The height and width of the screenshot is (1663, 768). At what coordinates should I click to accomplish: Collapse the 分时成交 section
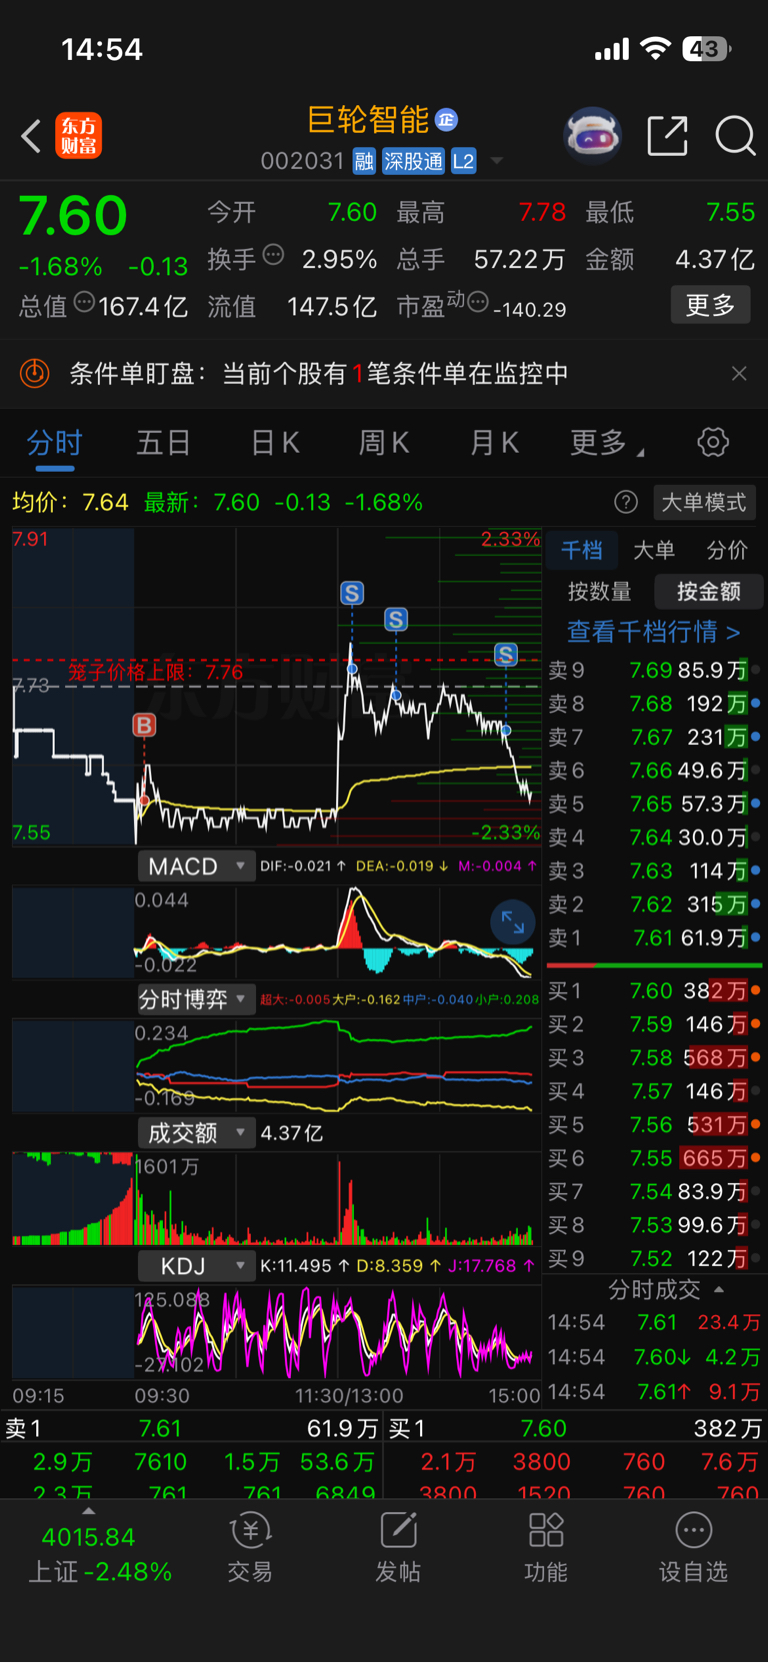click(x=665, y=1289)
